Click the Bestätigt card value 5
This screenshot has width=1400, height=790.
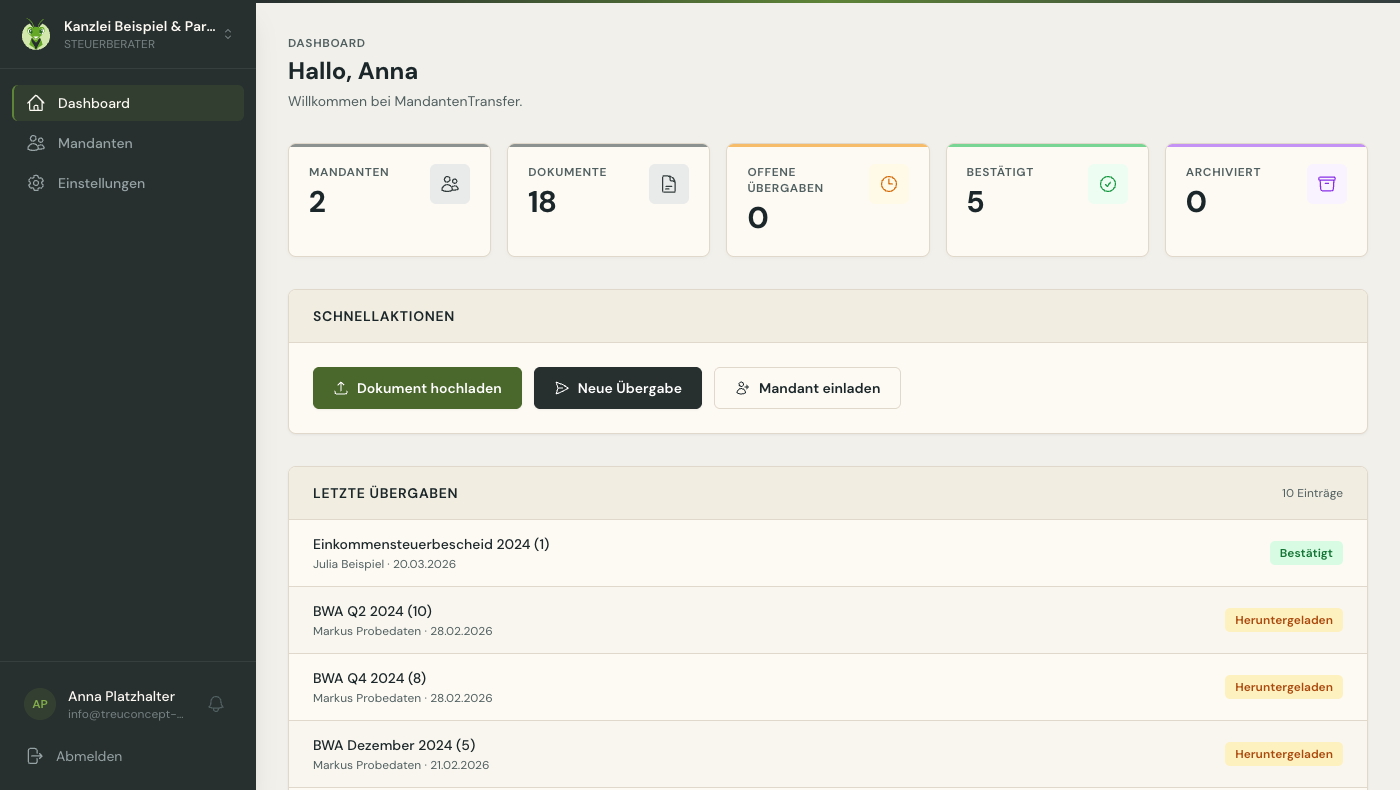(975, 202)
